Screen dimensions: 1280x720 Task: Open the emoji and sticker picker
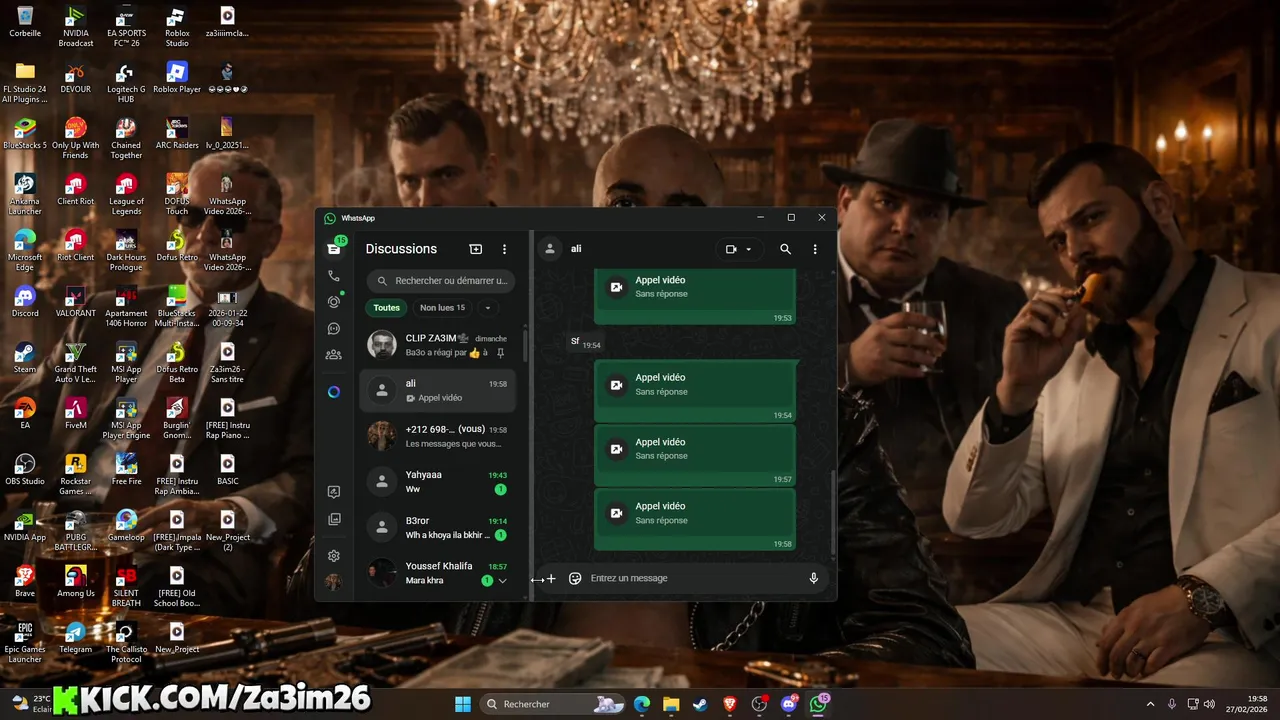(x=575, y=578)
